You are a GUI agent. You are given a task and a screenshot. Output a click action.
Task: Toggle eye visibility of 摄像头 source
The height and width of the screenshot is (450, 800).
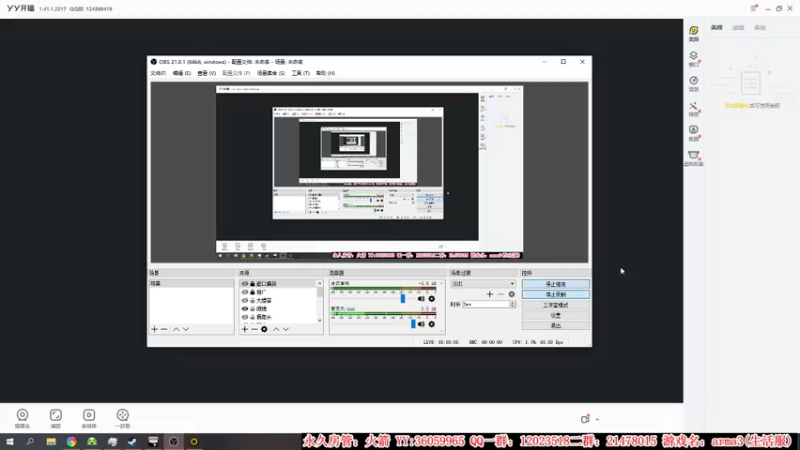point(245,317)
